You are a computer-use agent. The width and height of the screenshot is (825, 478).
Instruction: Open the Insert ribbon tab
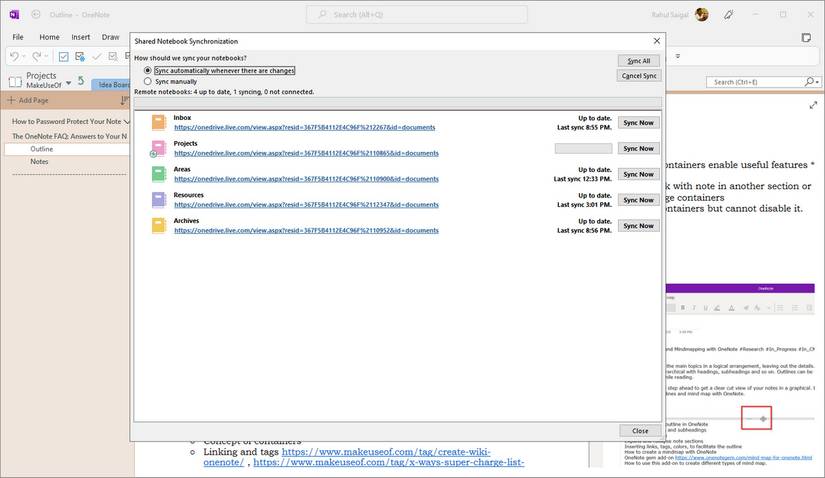(x=81, y=37)
